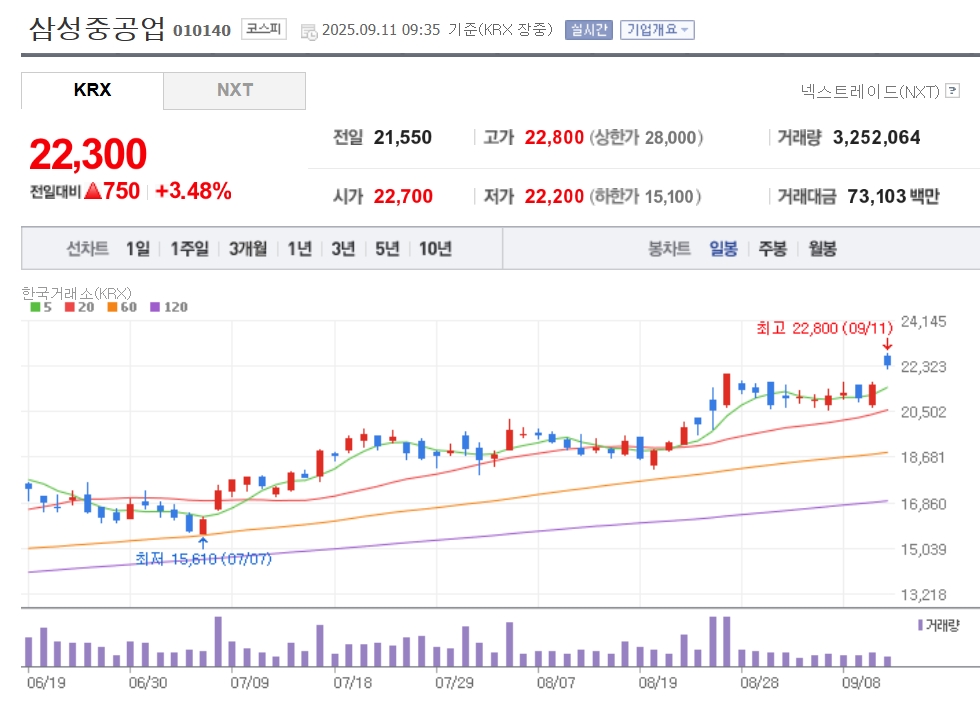Image resolution: width=980 pixels, height=714 pixels.
Task: Open the 기업개요 dropdown
Action: click(x=657, y=29)
